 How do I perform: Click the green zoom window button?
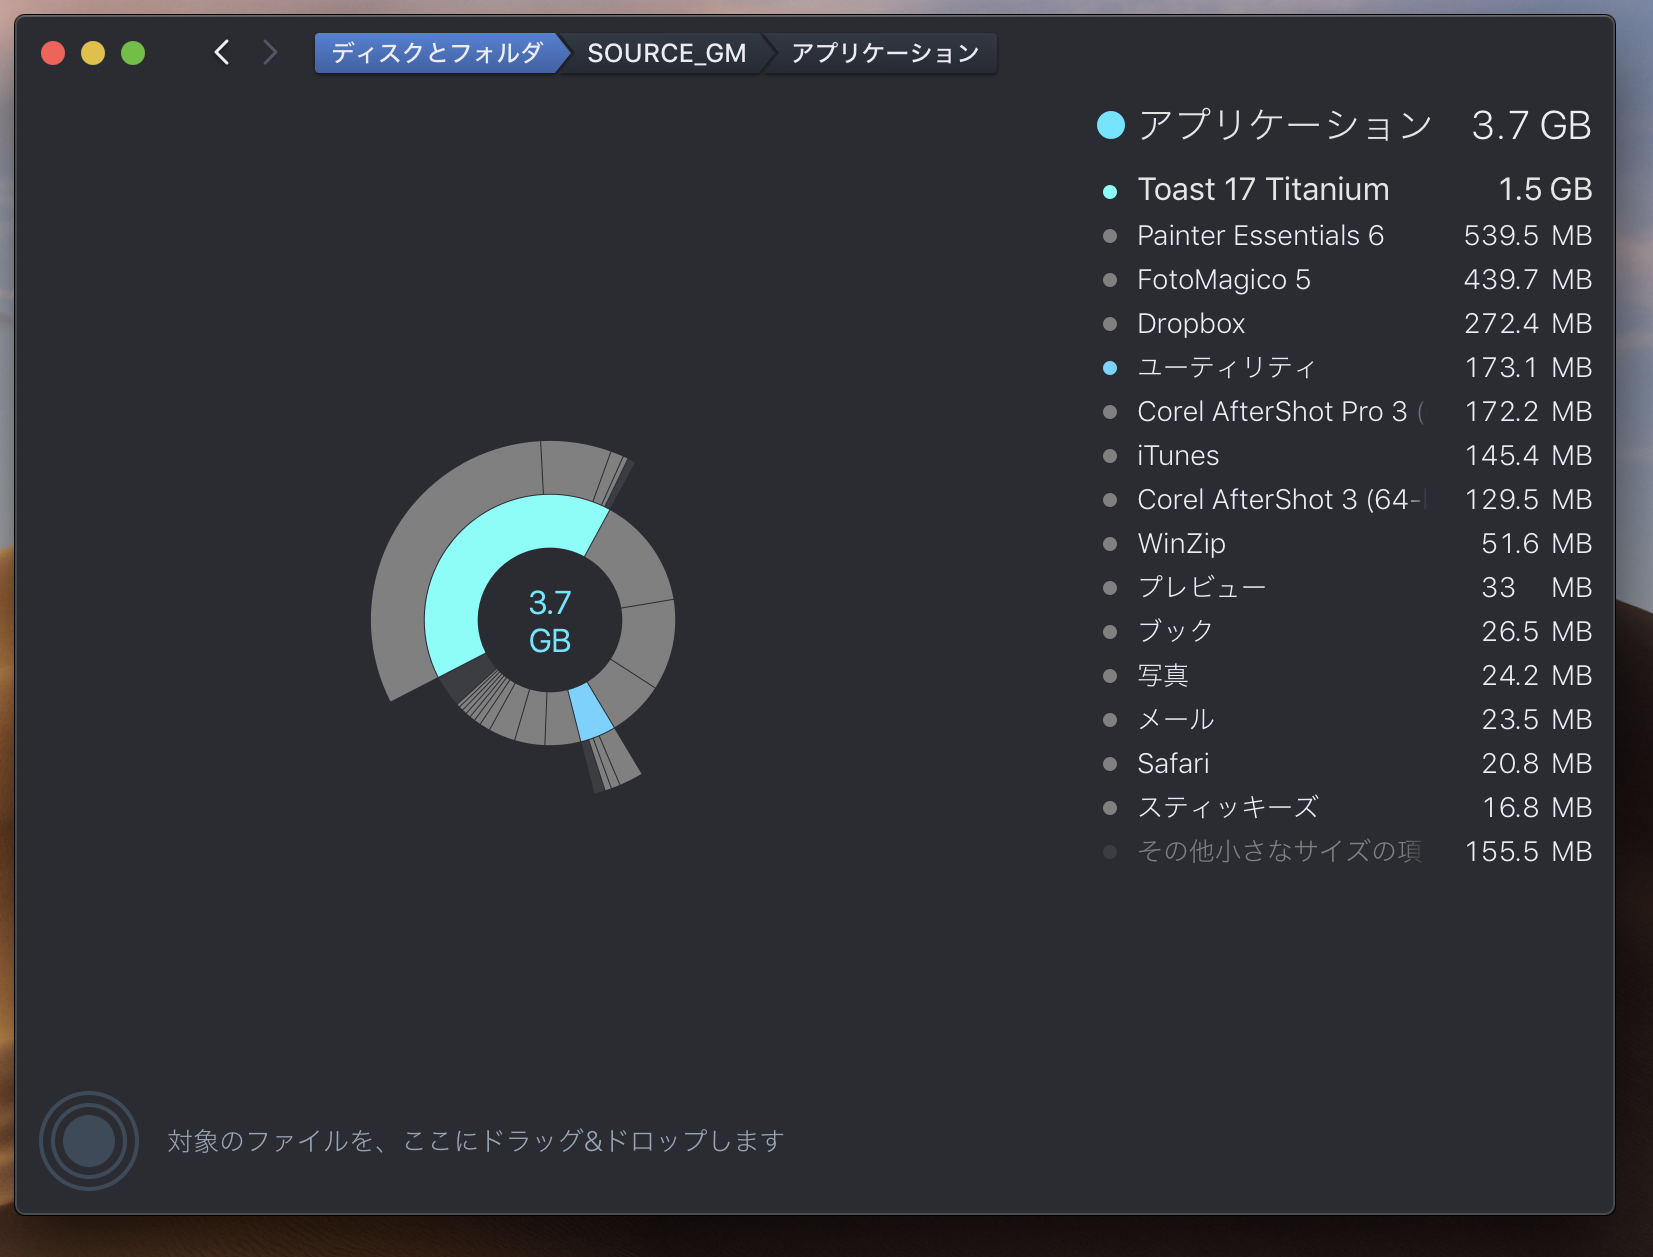(133, 53)
